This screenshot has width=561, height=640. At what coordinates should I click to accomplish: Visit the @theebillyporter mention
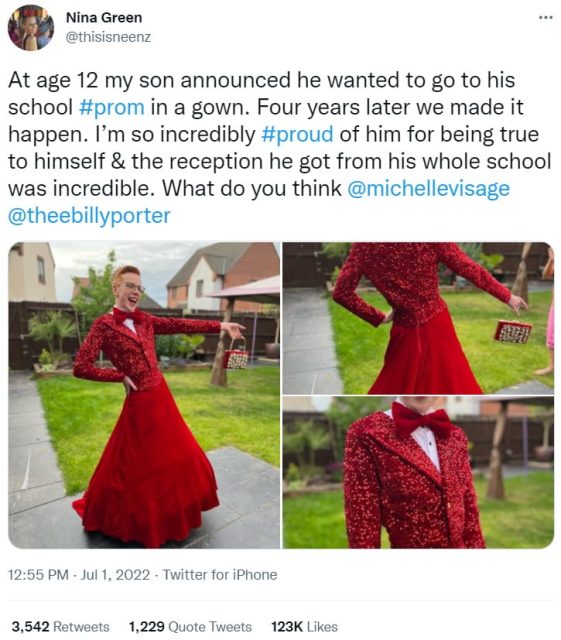(x=89, y=216)
